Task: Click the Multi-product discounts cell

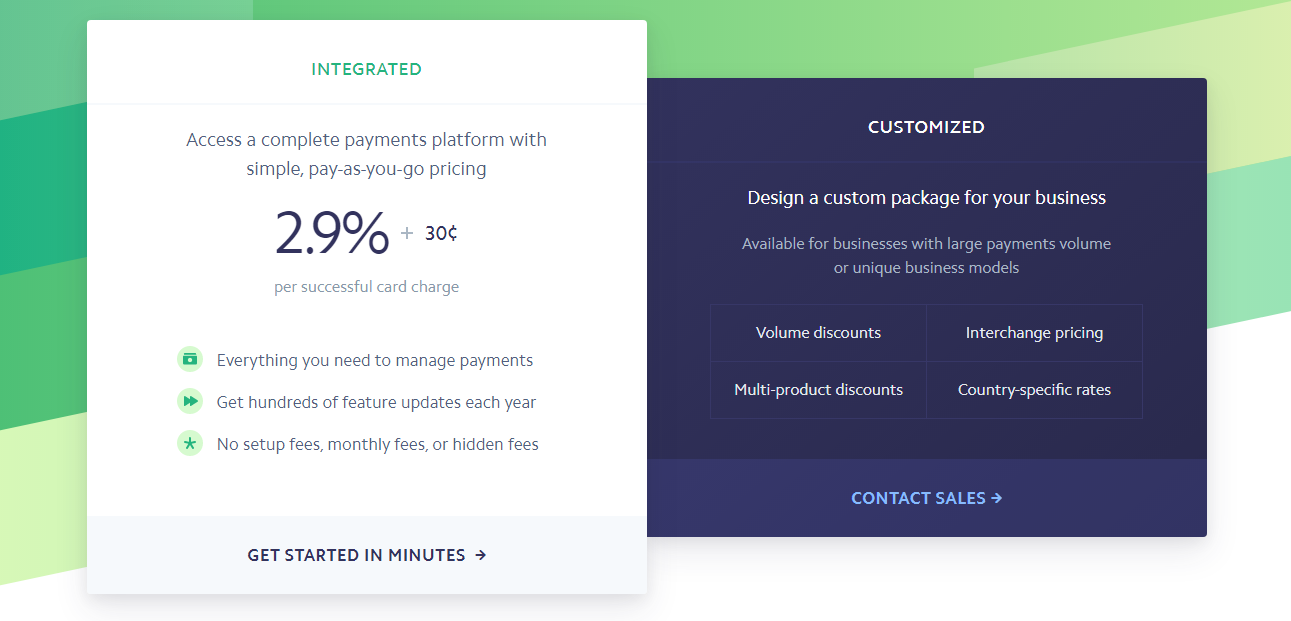Action: (x=818, y=390)
